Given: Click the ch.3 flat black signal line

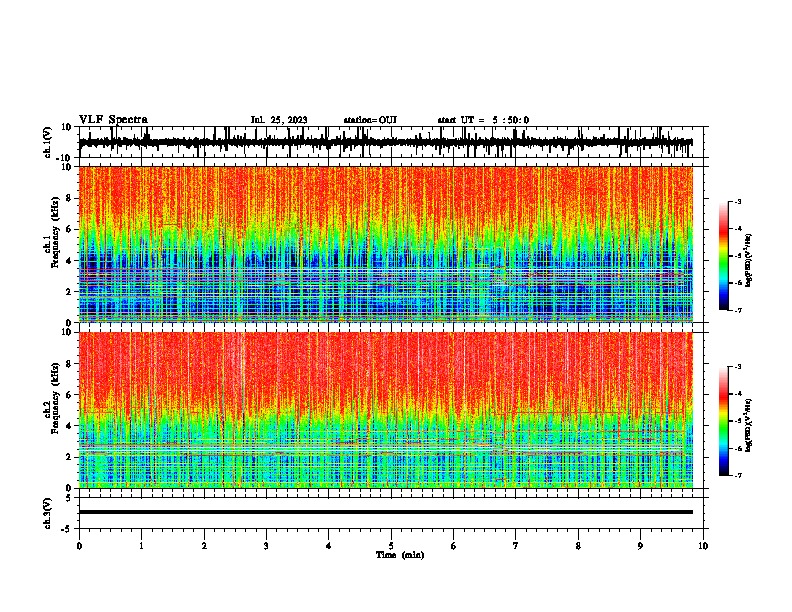Looking at the screenshot, I should tap(385, 512).
